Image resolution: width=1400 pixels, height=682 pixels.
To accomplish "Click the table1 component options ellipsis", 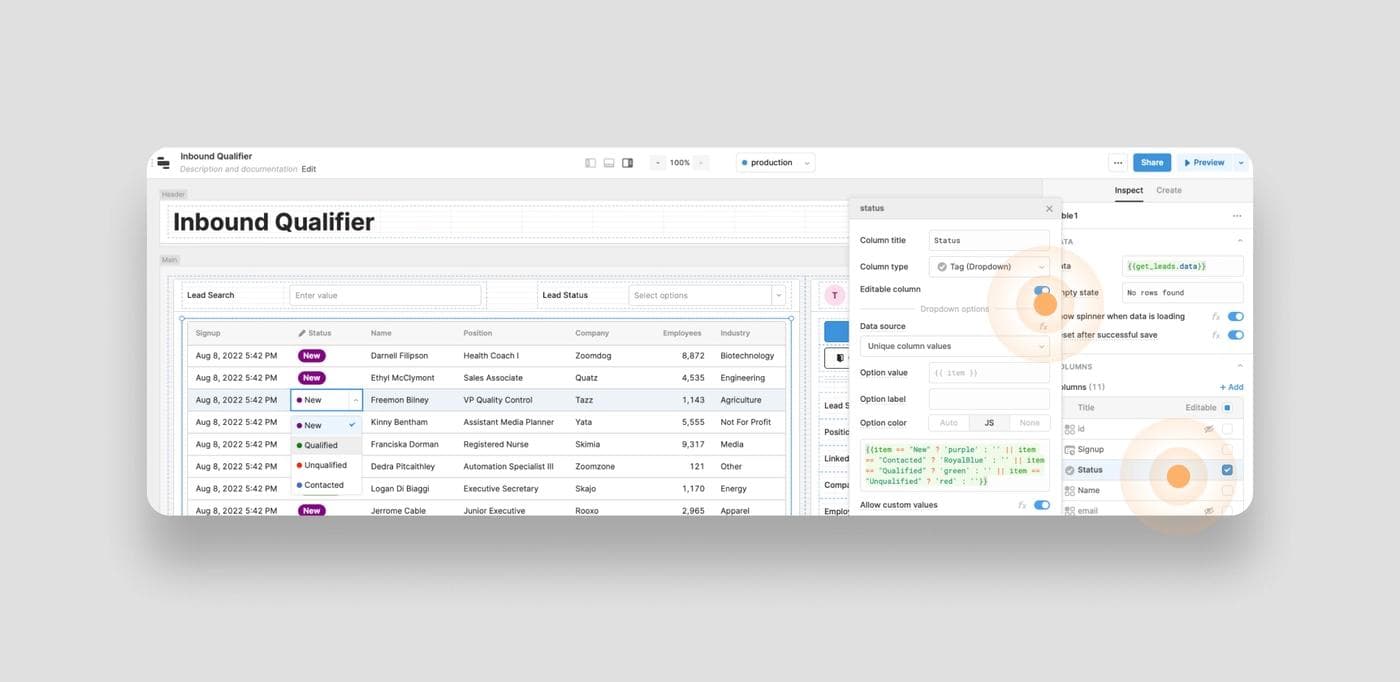I will [1237, 216].
